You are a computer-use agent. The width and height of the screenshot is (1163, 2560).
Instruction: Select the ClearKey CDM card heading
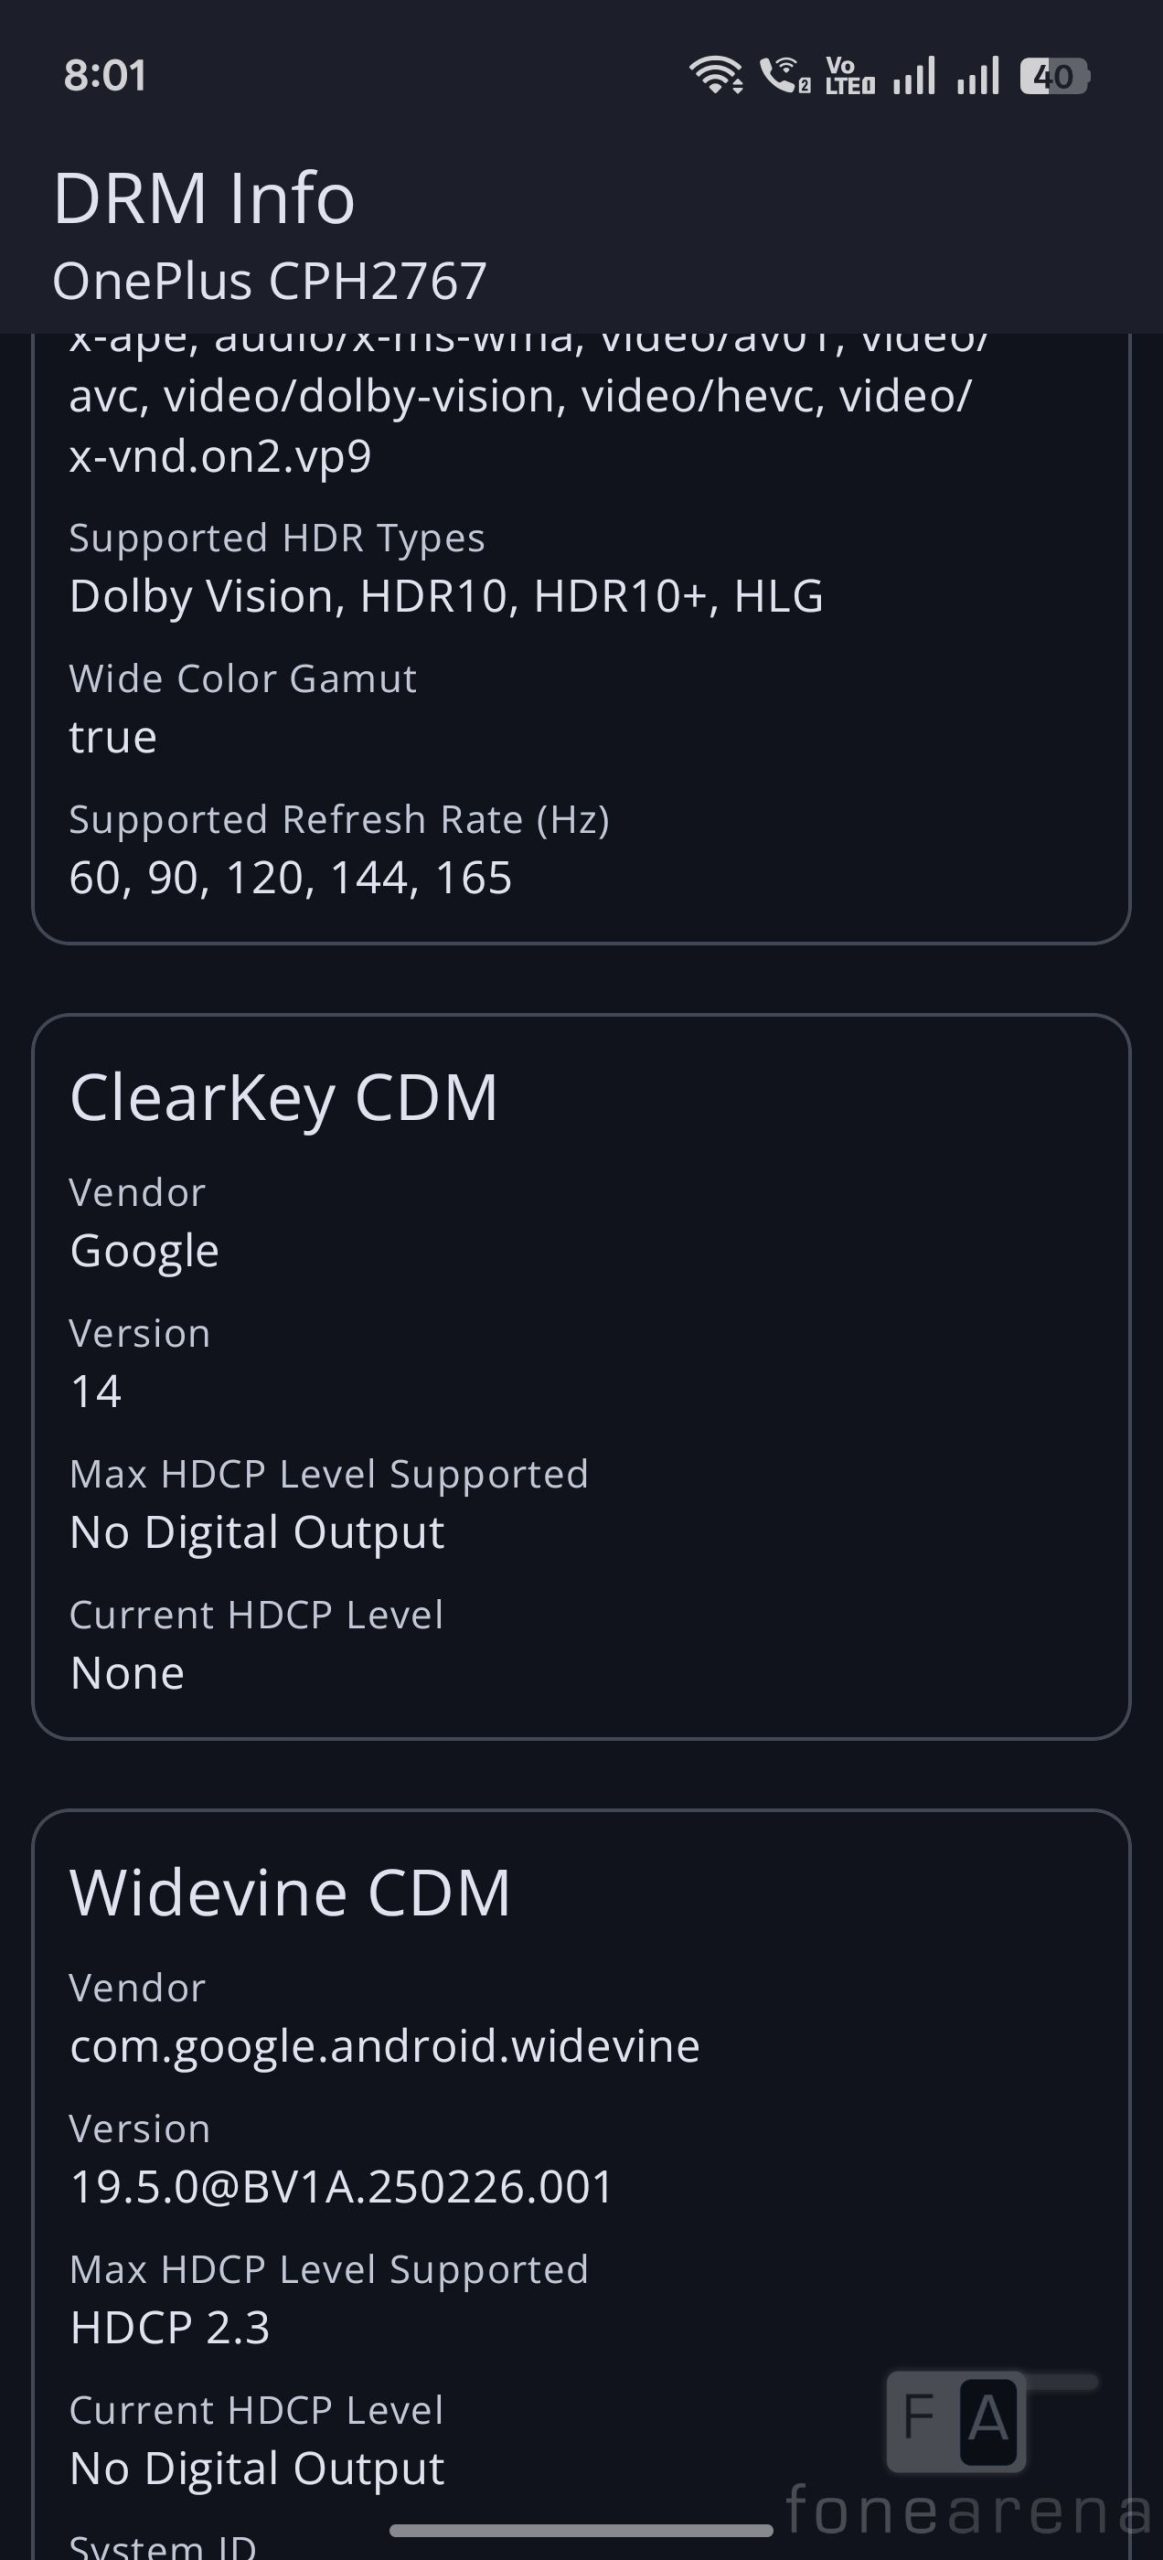[x=283, y=1097]
